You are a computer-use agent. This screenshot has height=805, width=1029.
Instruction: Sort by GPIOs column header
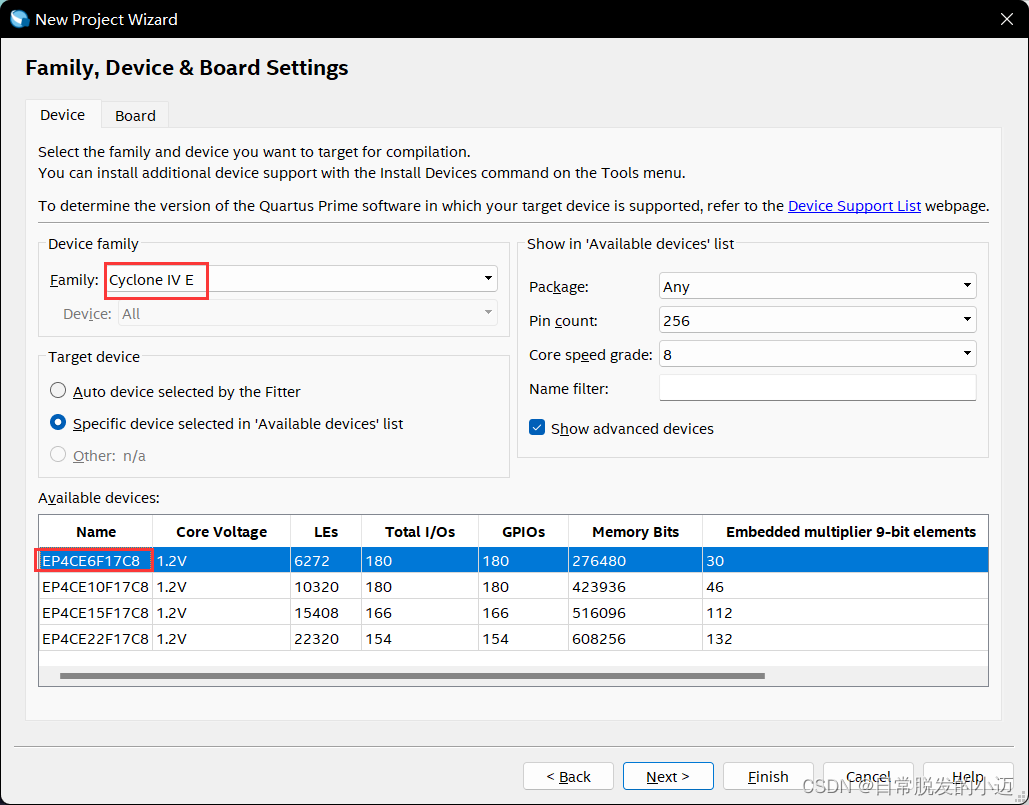click(523, 532)
